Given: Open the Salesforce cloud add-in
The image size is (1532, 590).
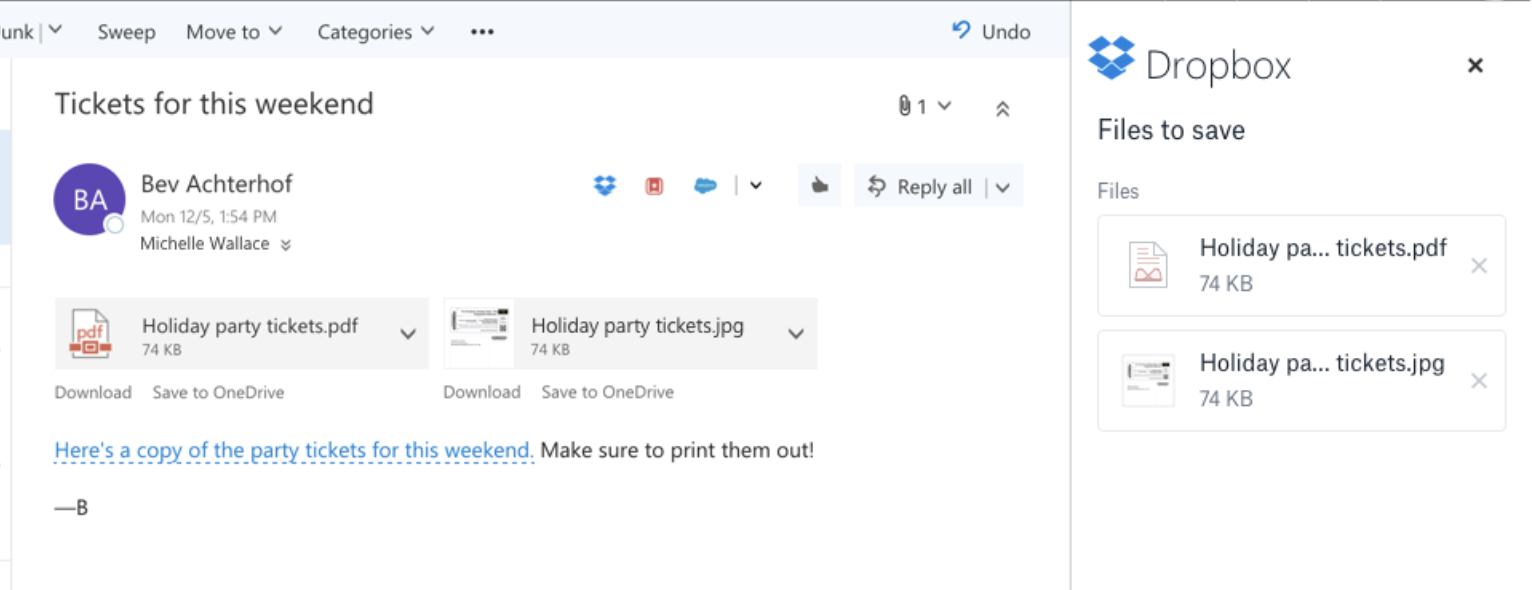Looking at the screenshot, I should tap(705, 186).
